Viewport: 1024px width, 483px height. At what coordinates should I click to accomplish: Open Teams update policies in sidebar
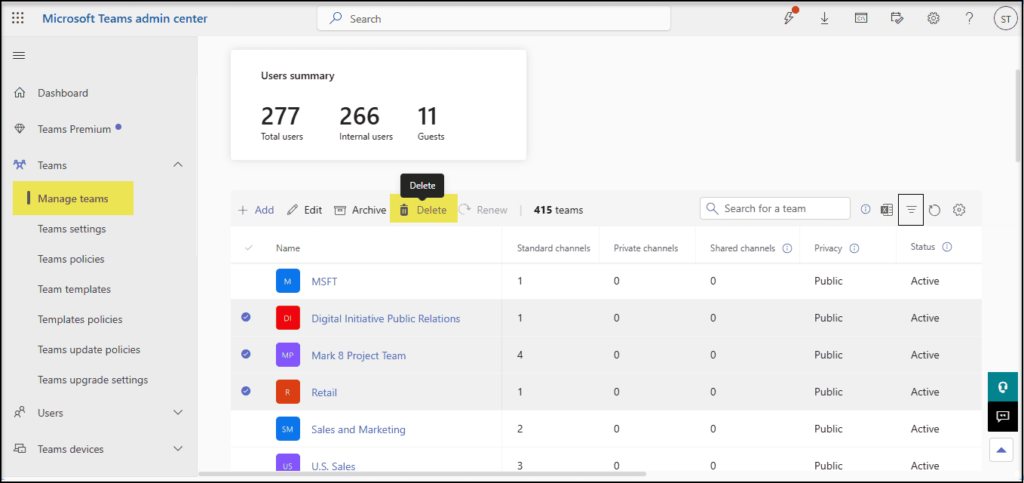[89, 349]
